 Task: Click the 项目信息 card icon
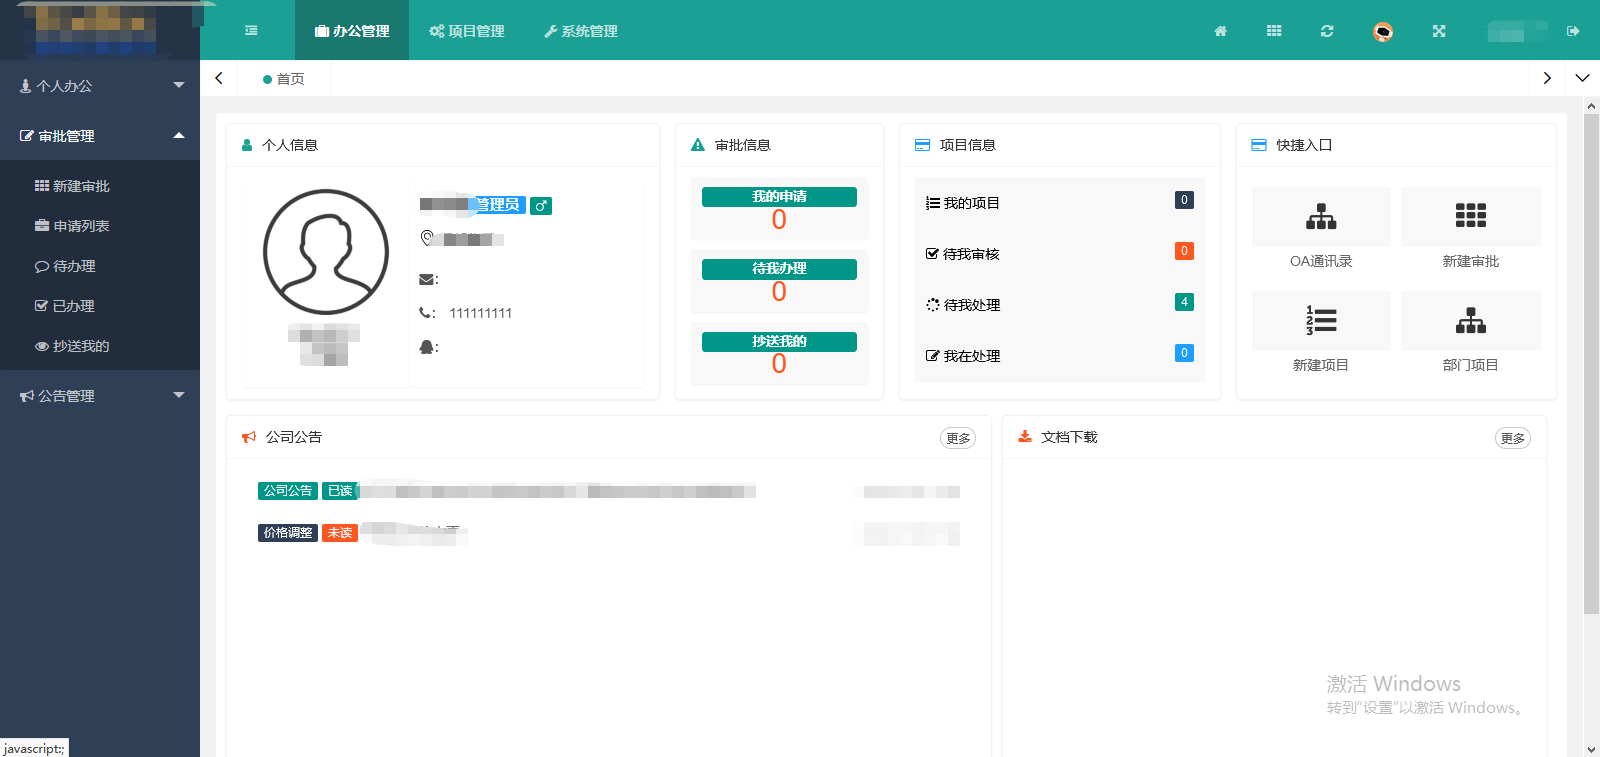922,145
